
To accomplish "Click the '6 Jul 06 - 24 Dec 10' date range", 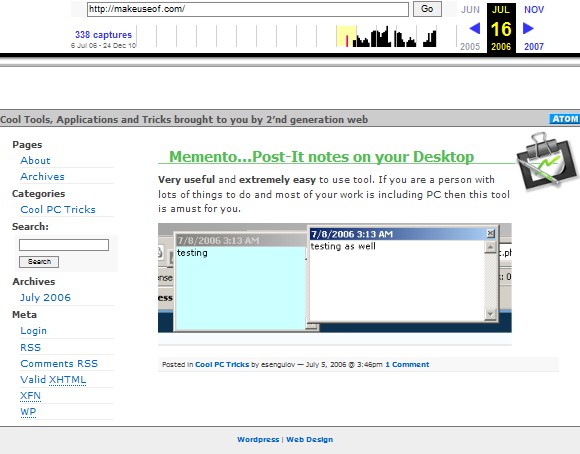I will tap(103, 46).
